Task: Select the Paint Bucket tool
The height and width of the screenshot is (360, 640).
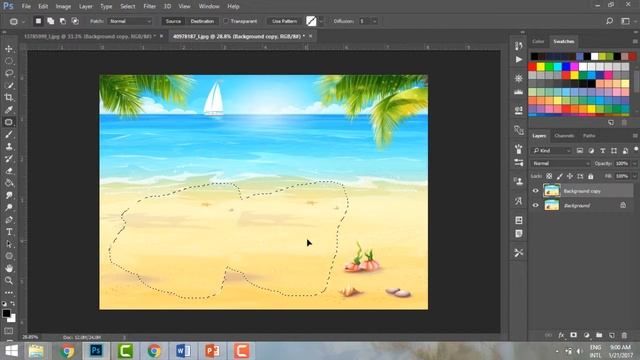Action: coord(9,183)
